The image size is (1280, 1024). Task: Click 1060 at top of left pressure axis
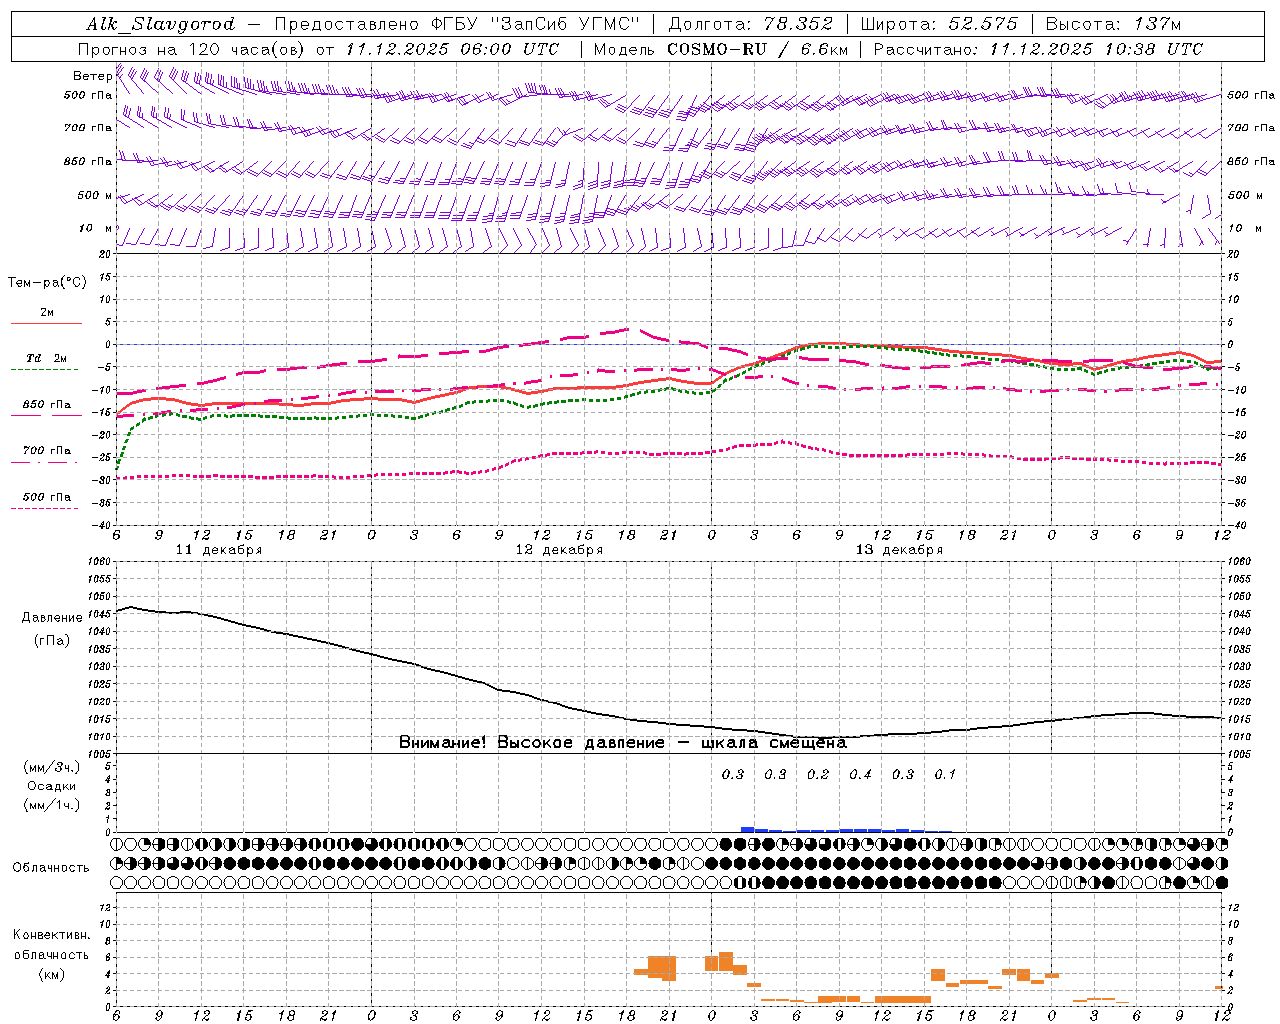click(x=98, y=562)
